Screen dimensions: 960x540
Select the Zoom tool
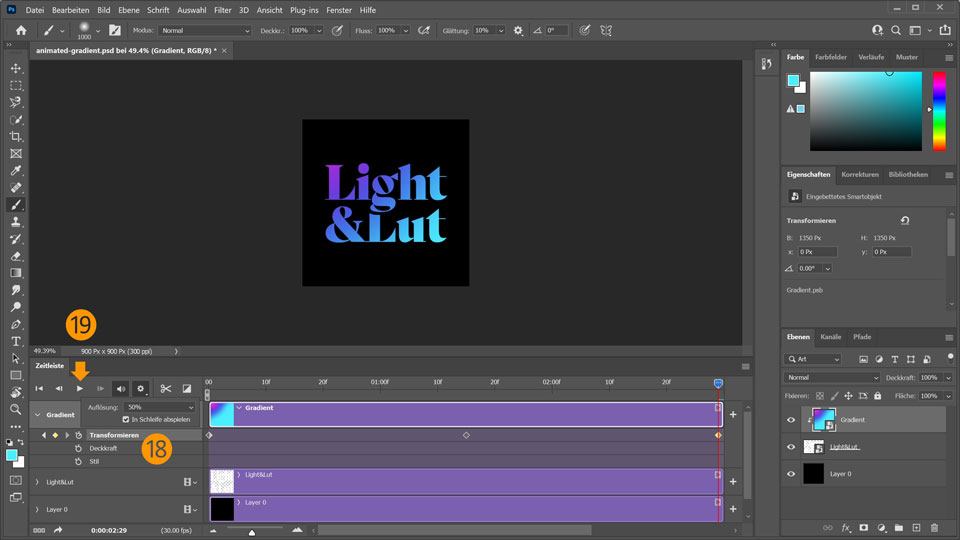click(x=16, y=409)
